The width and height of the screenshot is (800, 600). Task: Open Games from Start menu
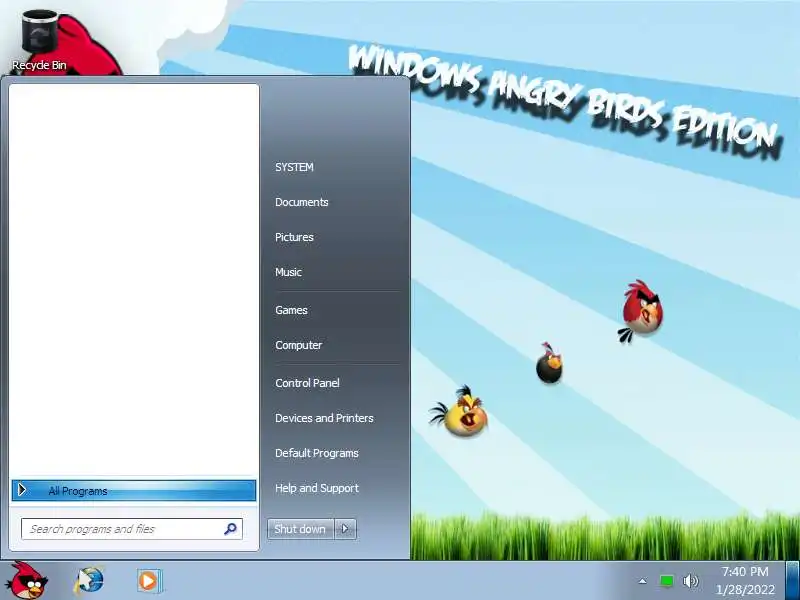coord(291,310)
